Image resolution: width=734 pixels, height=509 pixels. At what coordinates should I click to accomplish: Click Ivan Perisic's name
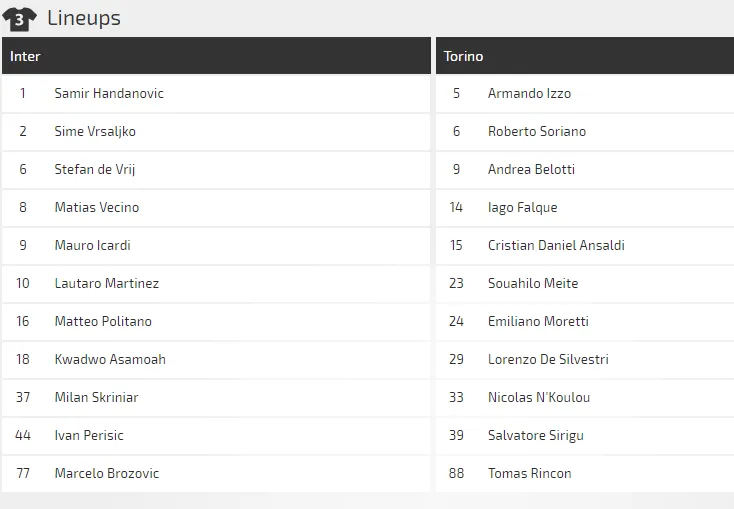[x=89, y=435]
